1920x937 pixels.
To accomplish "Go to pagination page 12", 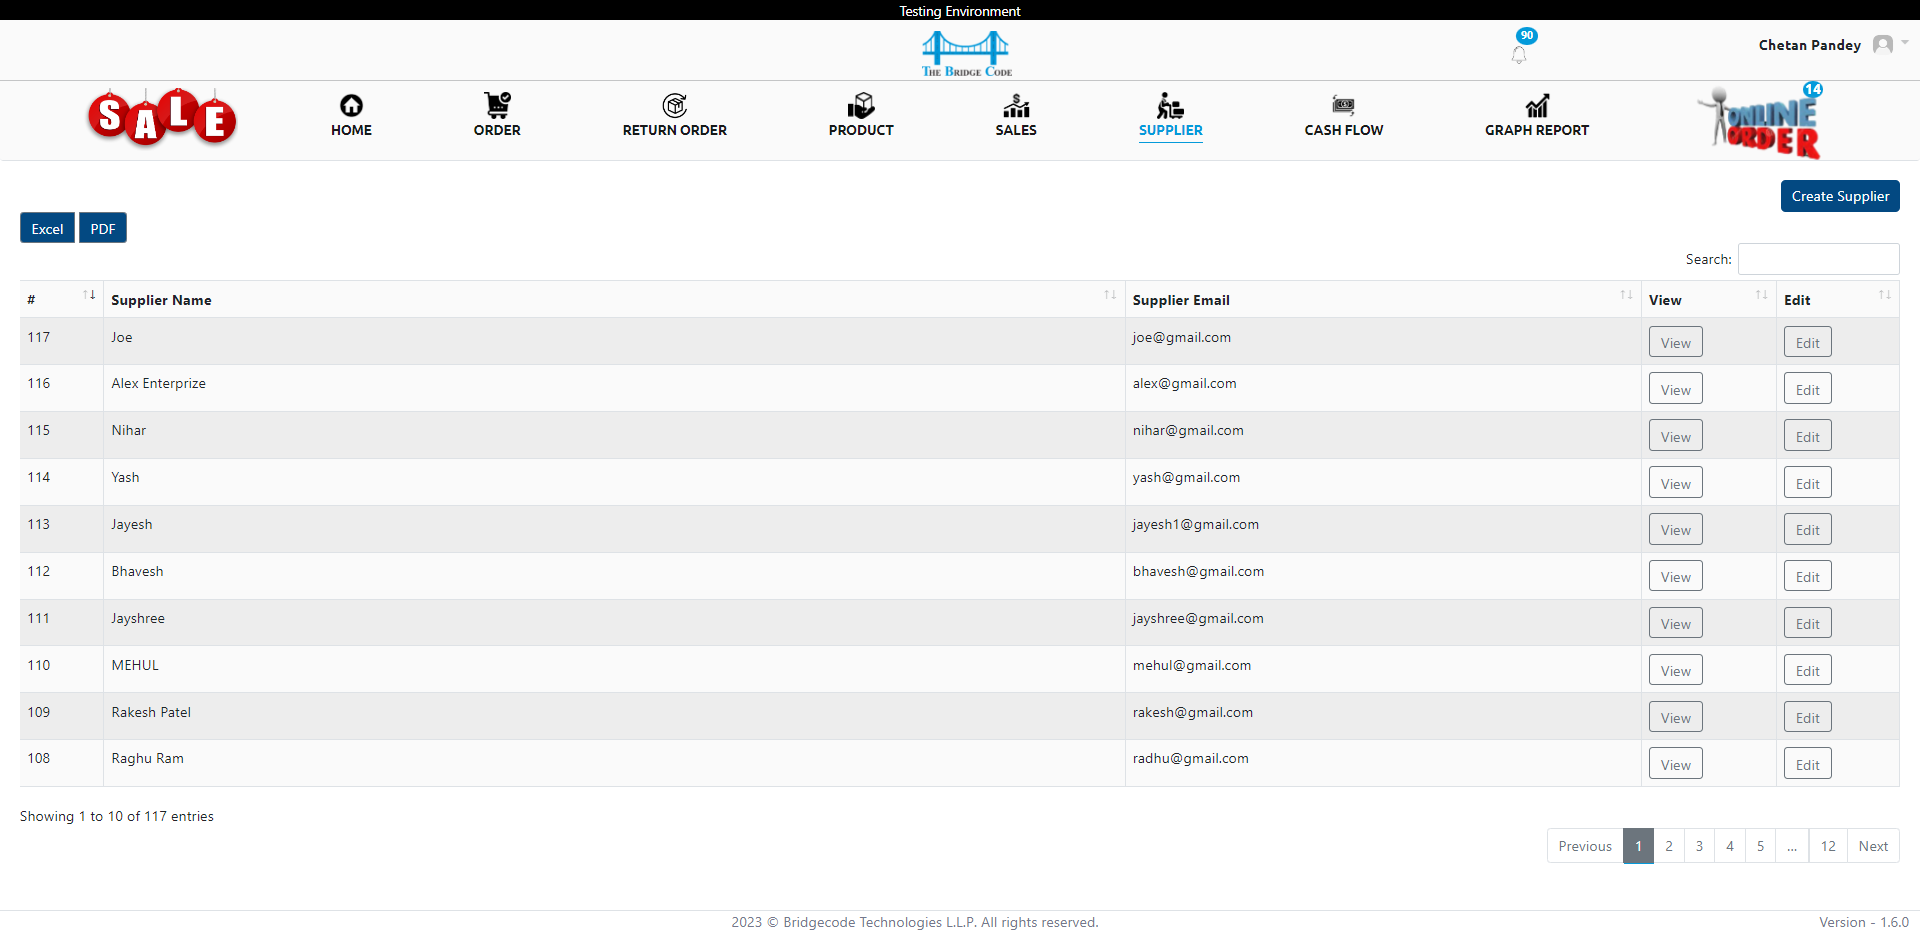I will [1828, 846].
